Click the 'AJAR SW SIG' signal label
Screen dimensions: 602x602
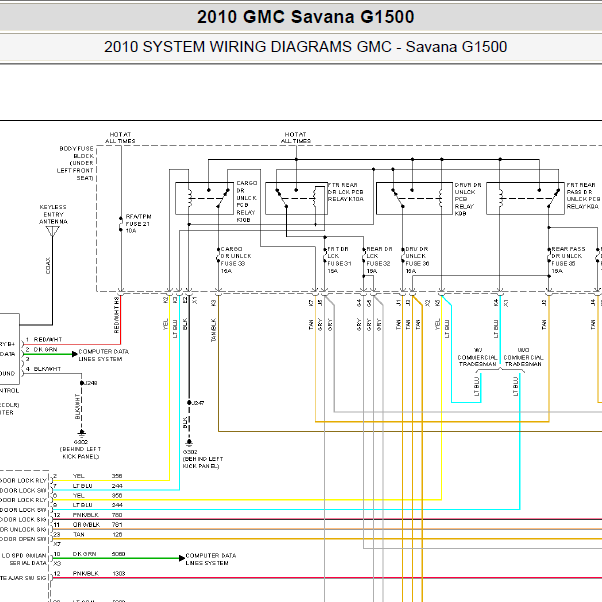pyautogui.click(x=27, y=578)
